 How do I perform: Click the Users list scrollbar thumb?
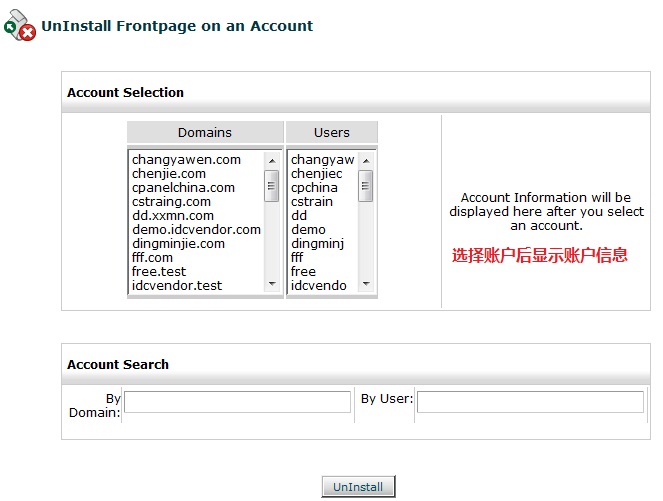[x=366, y=186]
